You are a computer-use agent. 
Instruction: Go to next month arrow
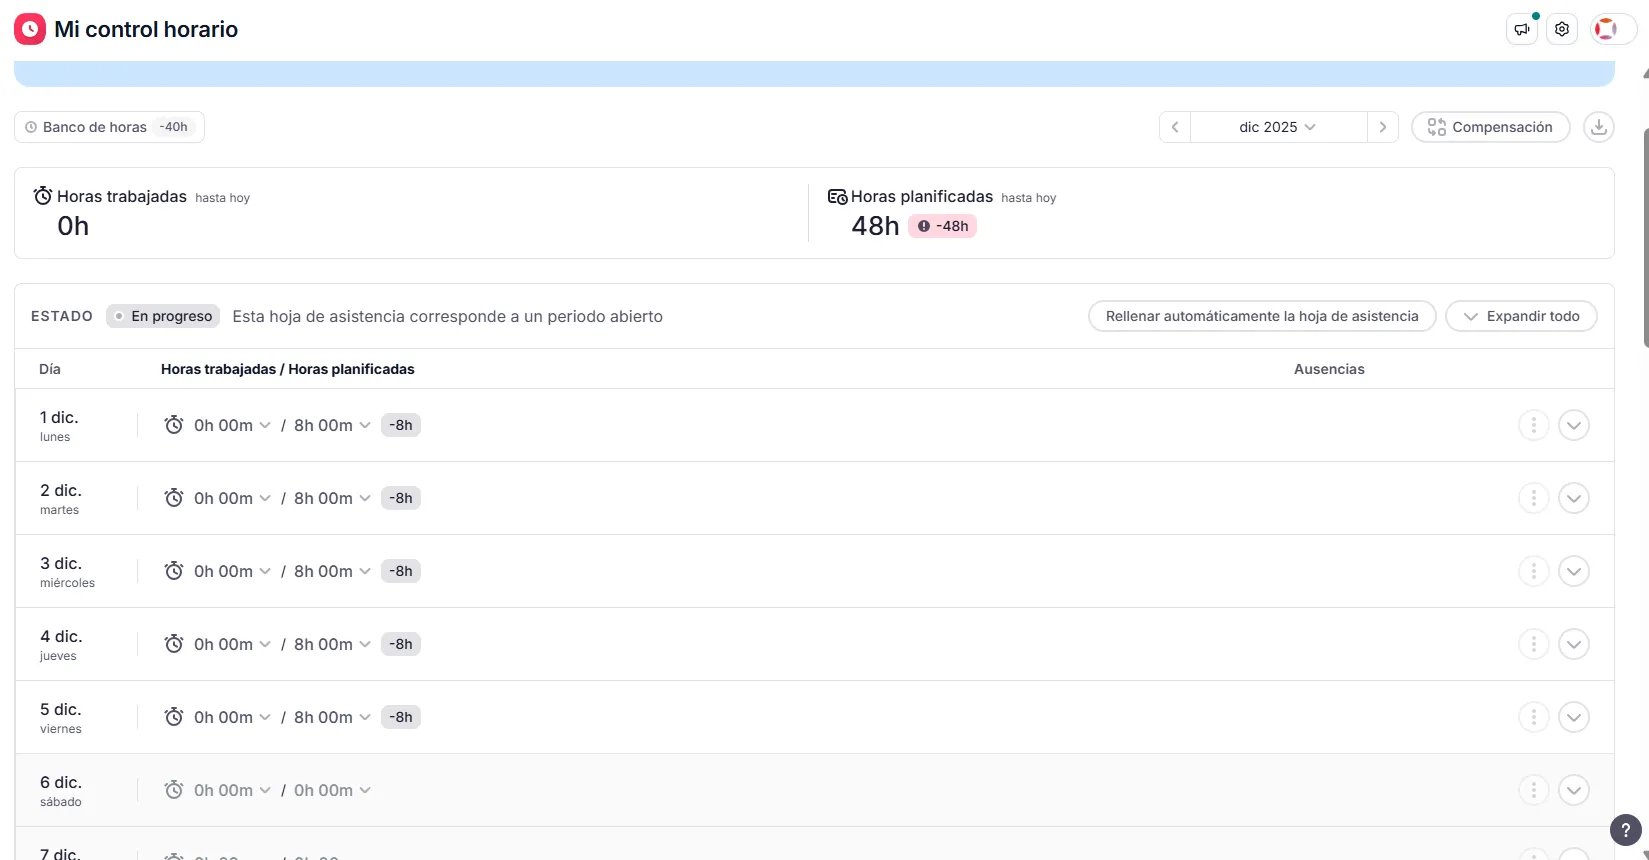point(1382,127)
